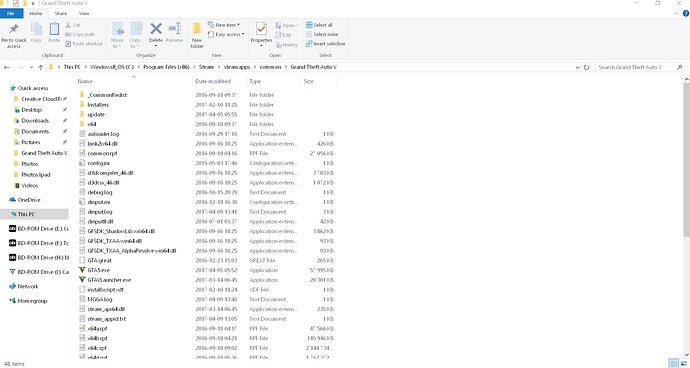Click the Edit command in ribbon
690x368 pixels.
(x=283, y=35)
